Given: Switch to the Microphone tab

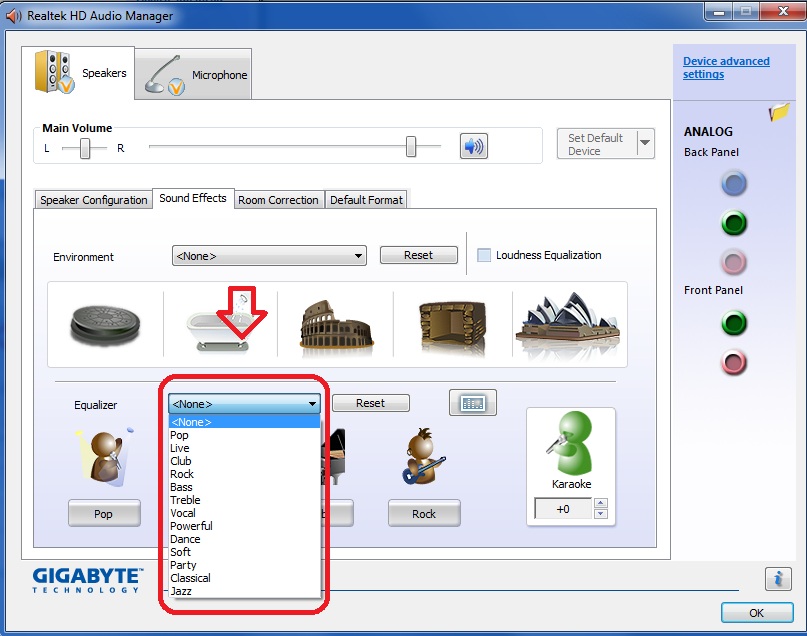Looking at the screenshot, I should 193,74.
